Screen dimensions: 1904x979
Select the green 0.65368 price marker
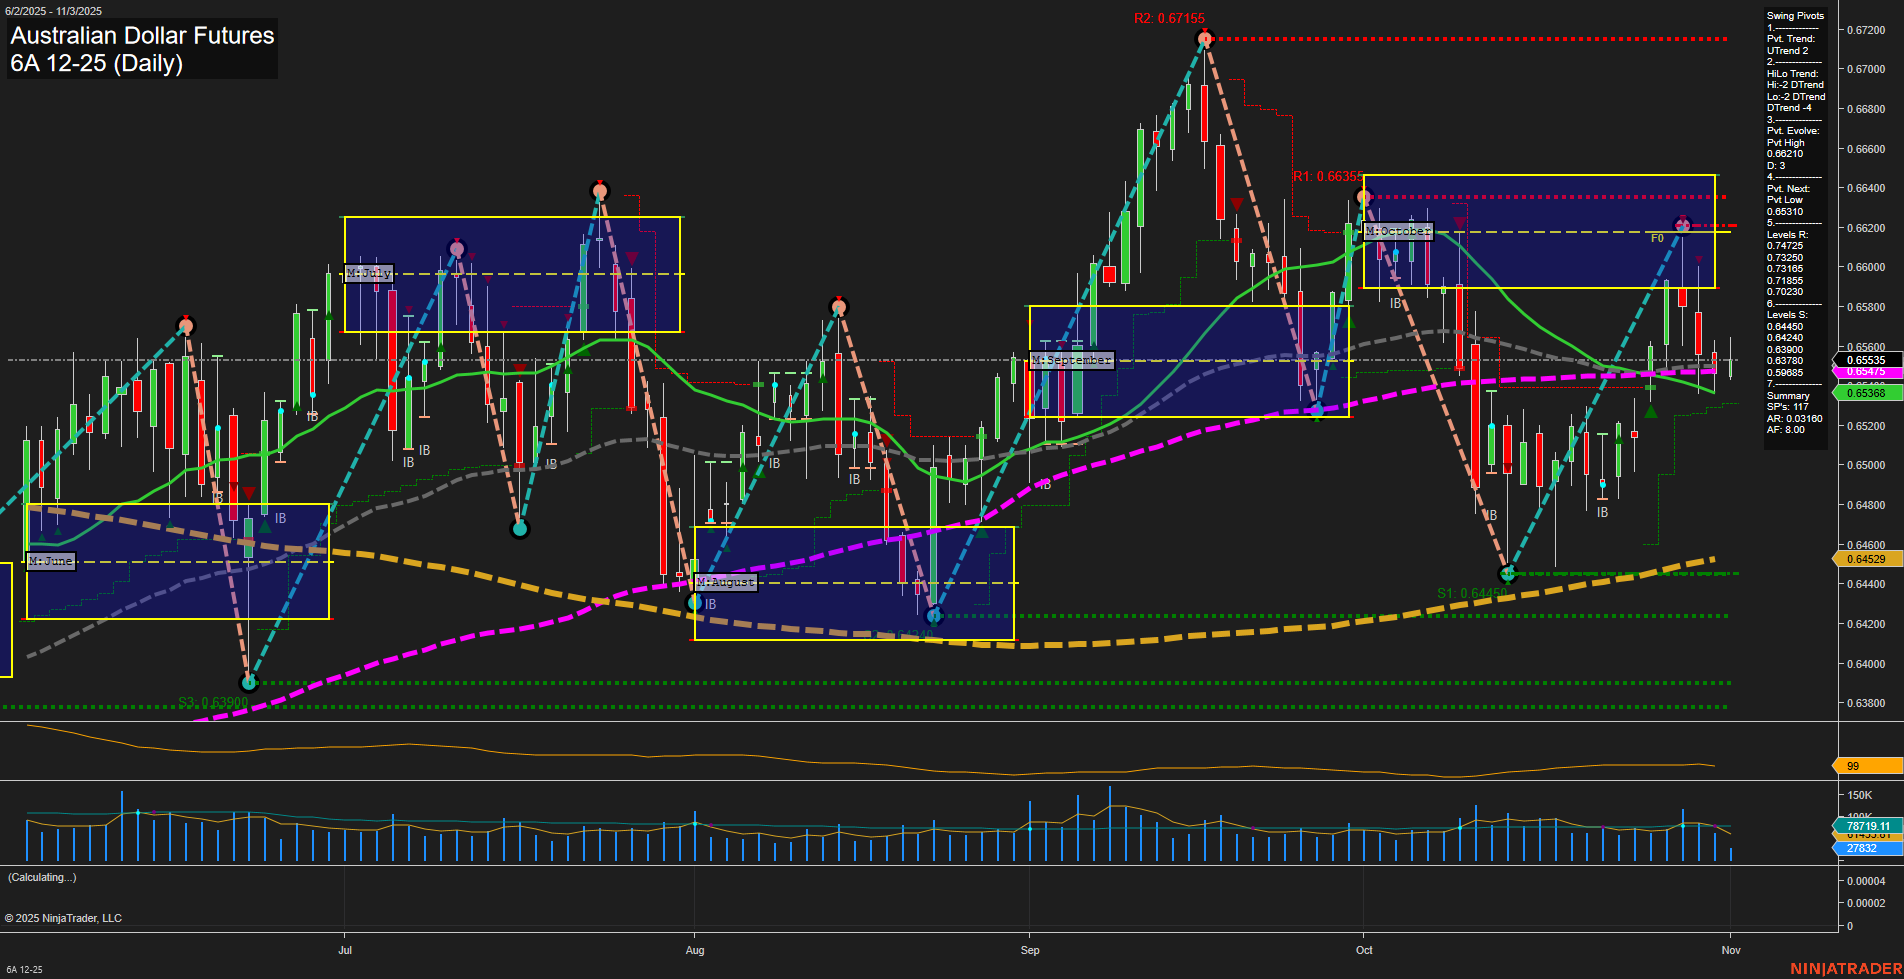coord(1866,394)
